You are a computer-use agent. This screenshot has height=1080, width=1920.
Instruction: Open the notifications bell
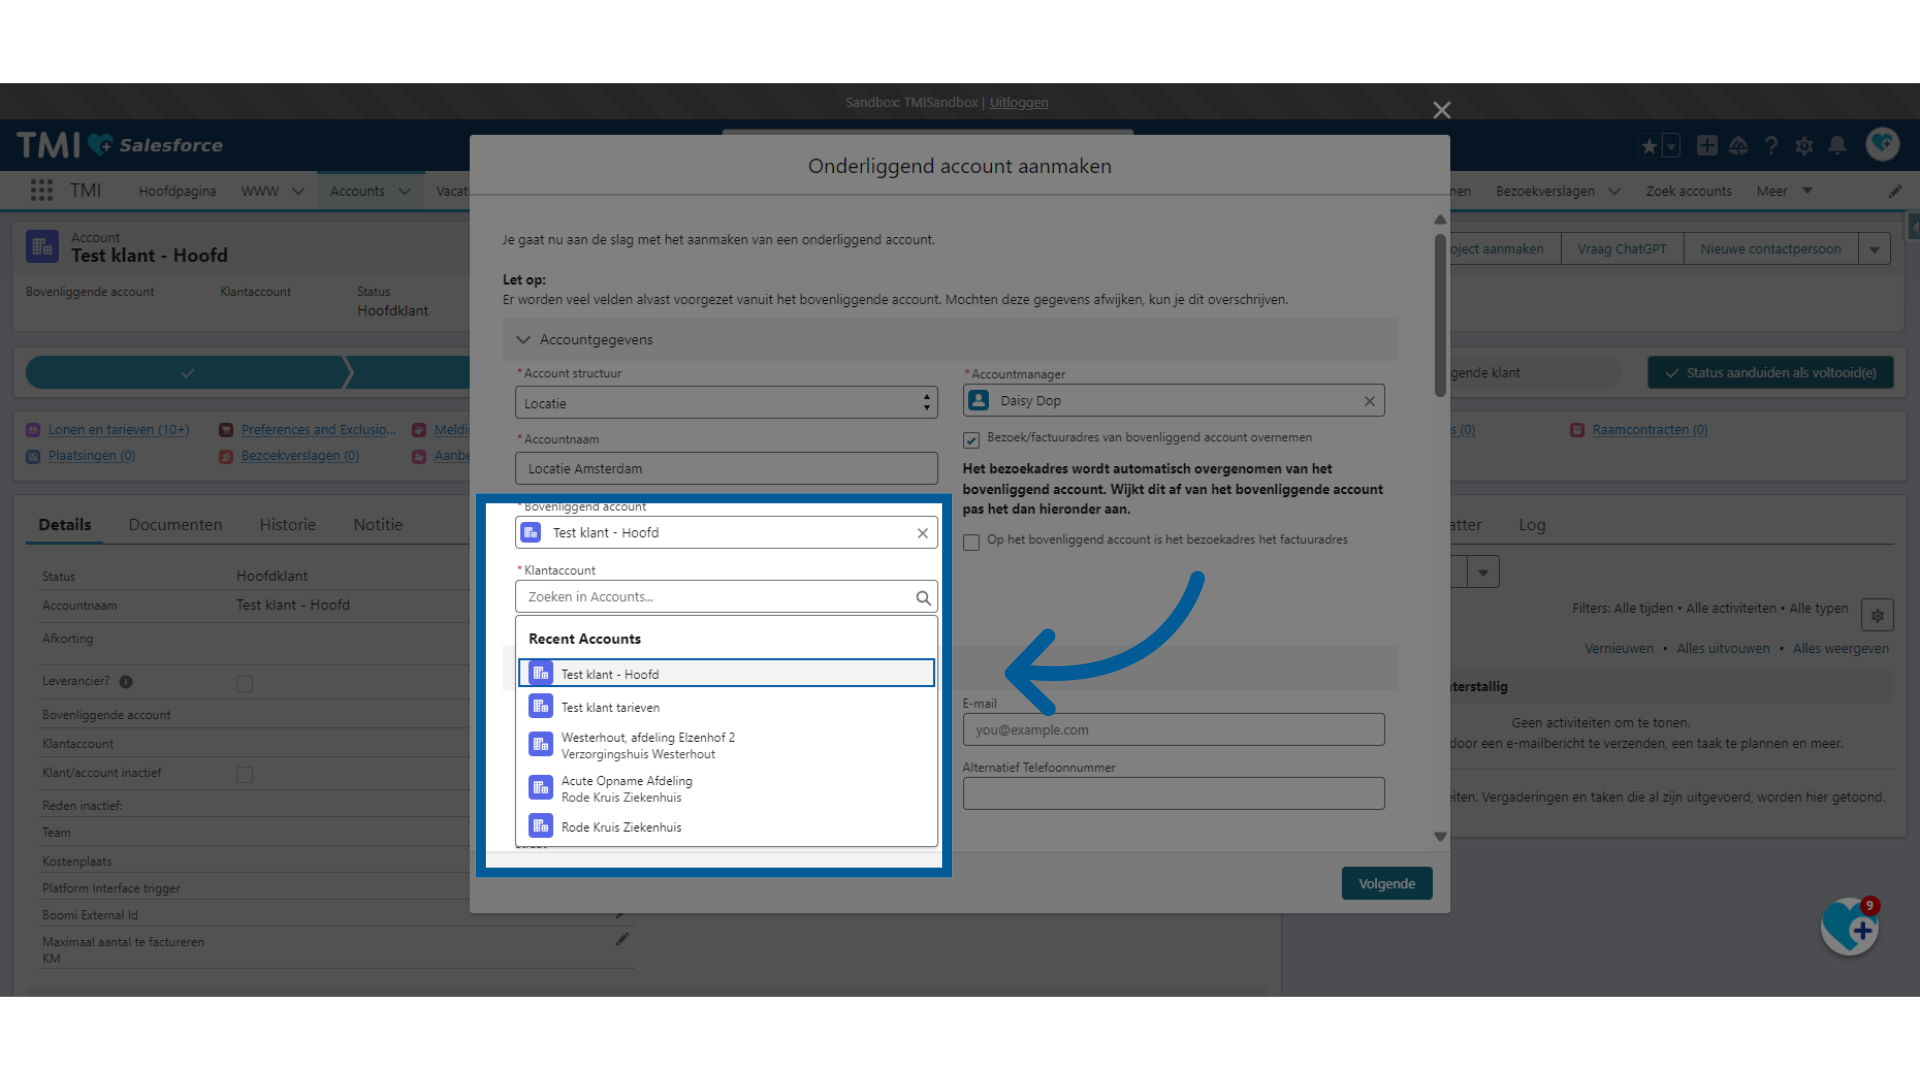[1837, 146]
